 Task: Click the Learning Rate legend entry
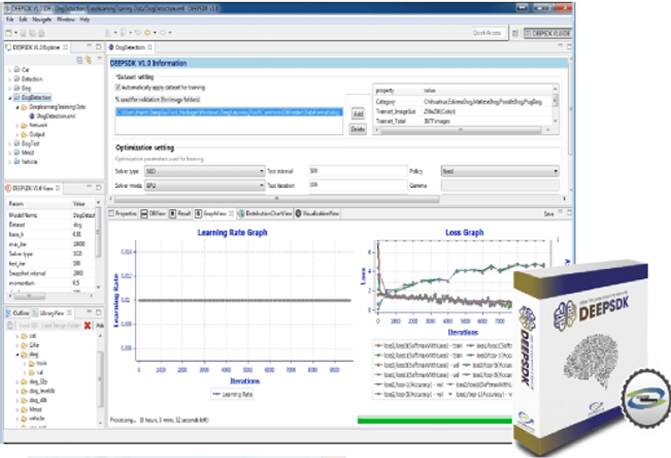click(x=232, y=394)
